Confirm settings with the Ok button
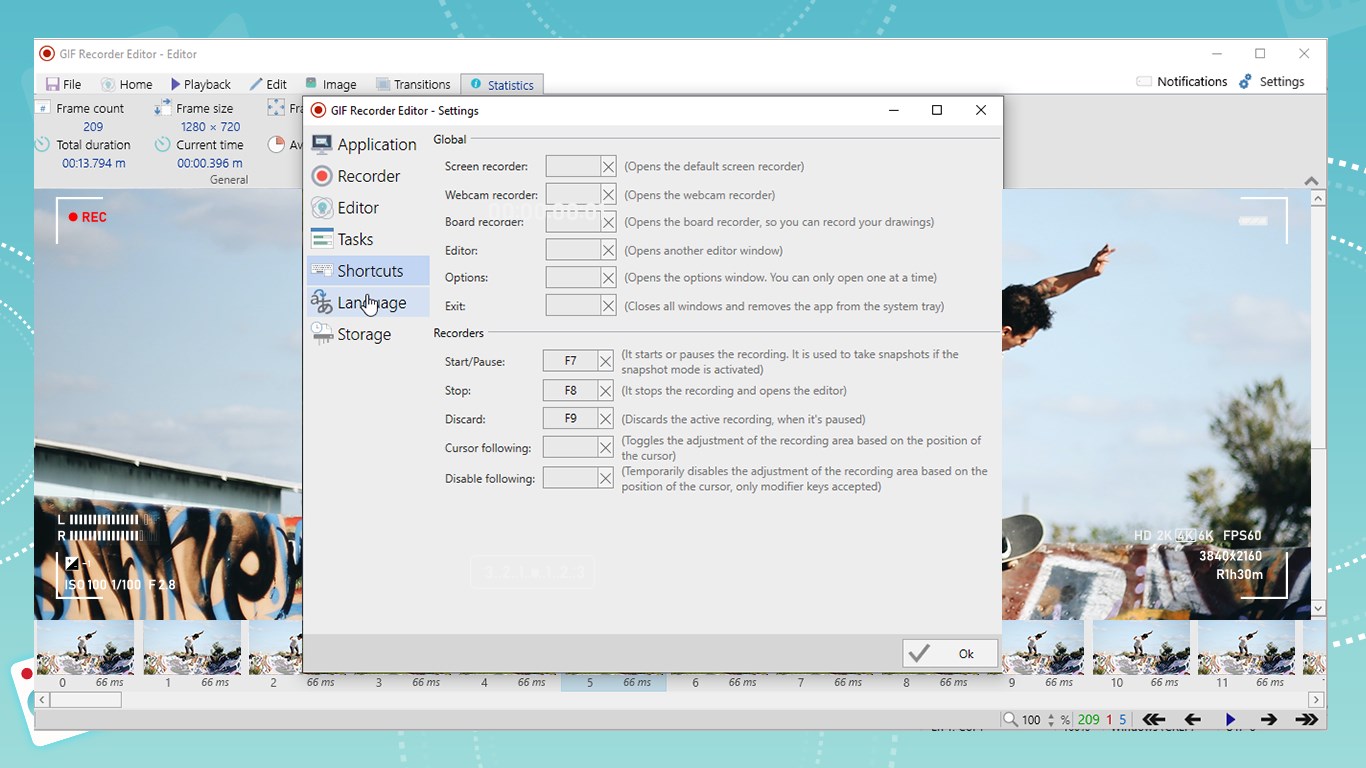Screen dimensions: 1366x768 948,653
